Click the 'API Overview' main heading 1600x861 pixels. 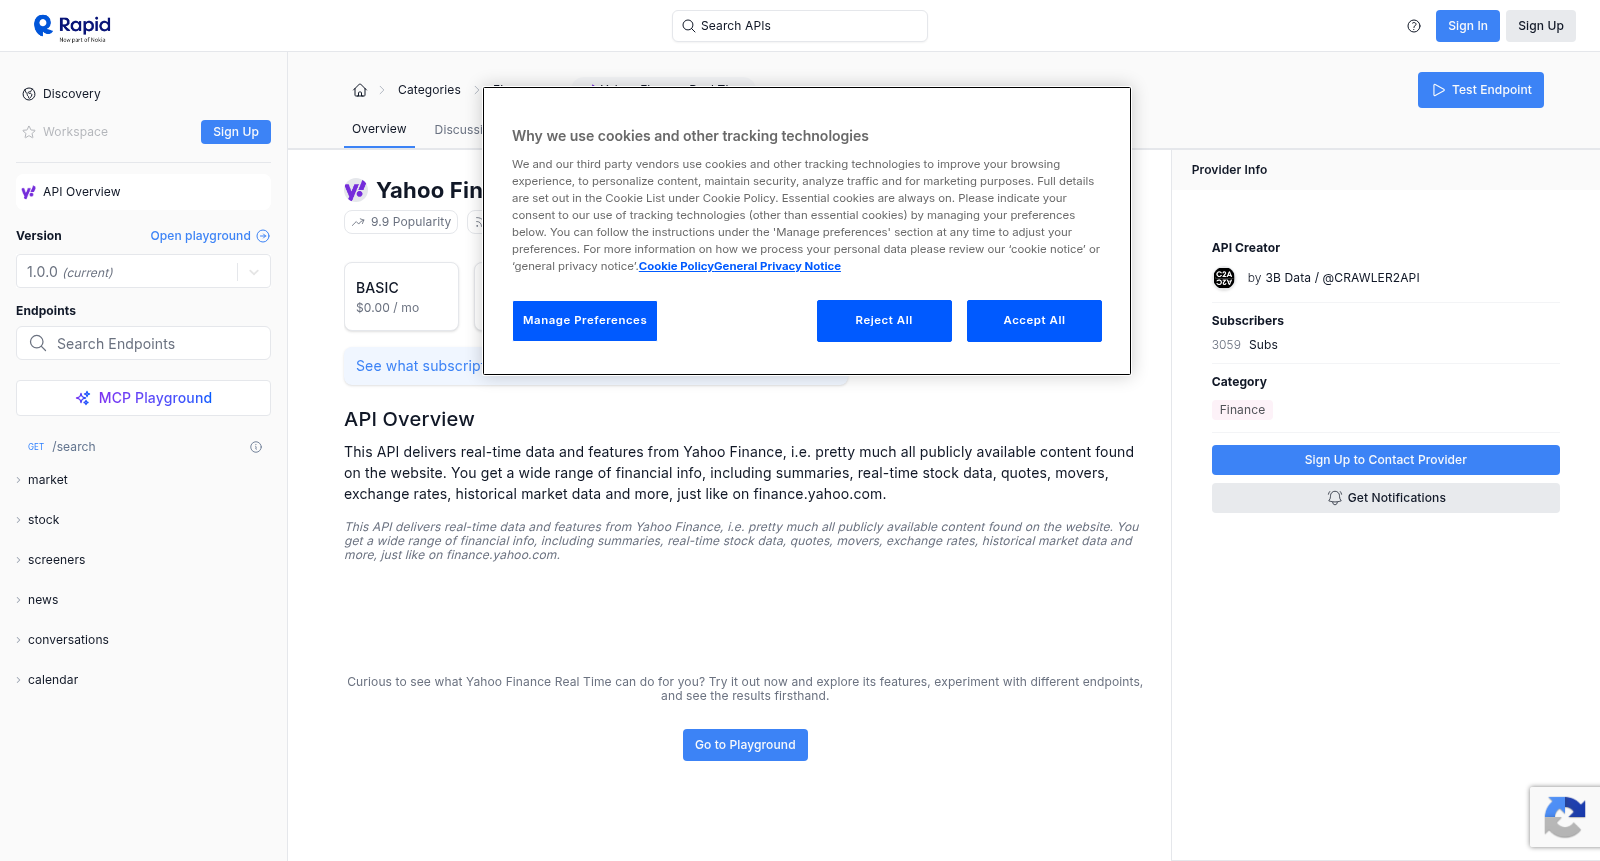pyautogui.click(x=409, y=419)
